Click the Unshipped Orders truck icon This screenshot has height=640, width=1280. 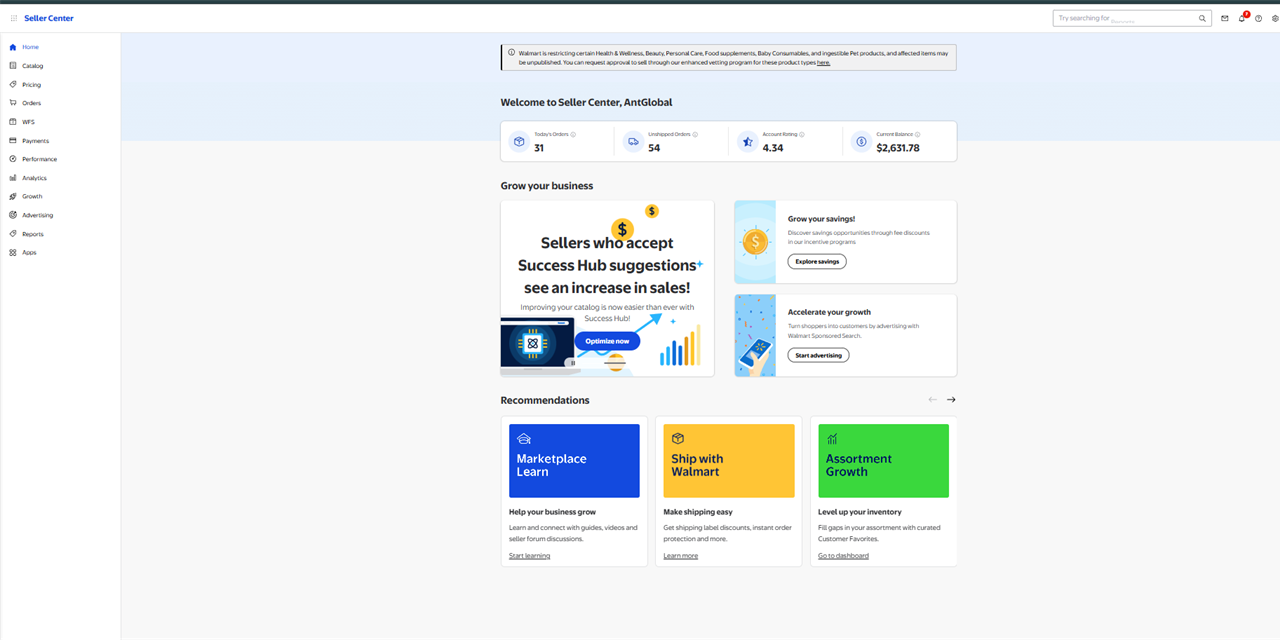tap(633, 141)
